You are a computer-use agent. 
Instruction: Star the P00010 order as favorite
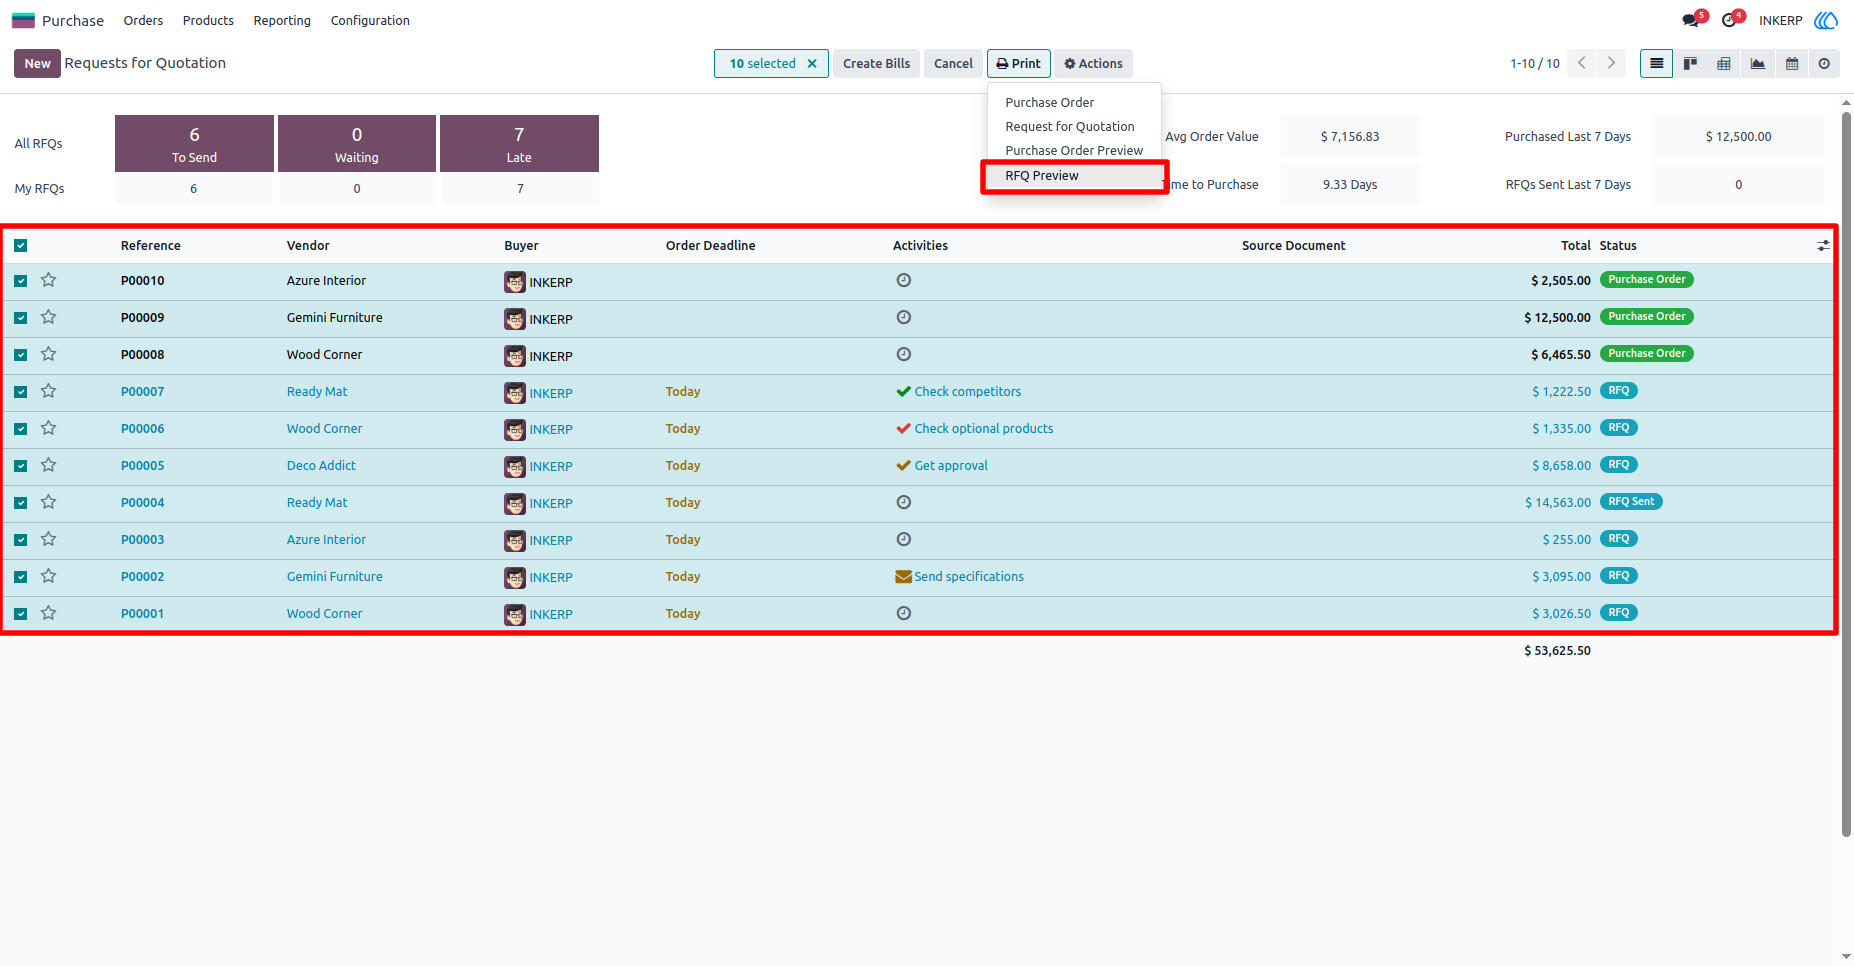(48, 280)
